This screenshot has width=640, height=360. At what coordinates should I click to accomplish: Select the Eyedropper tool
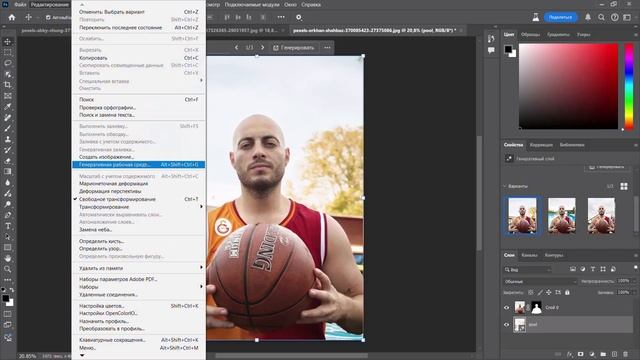click(x=8, y=107)
